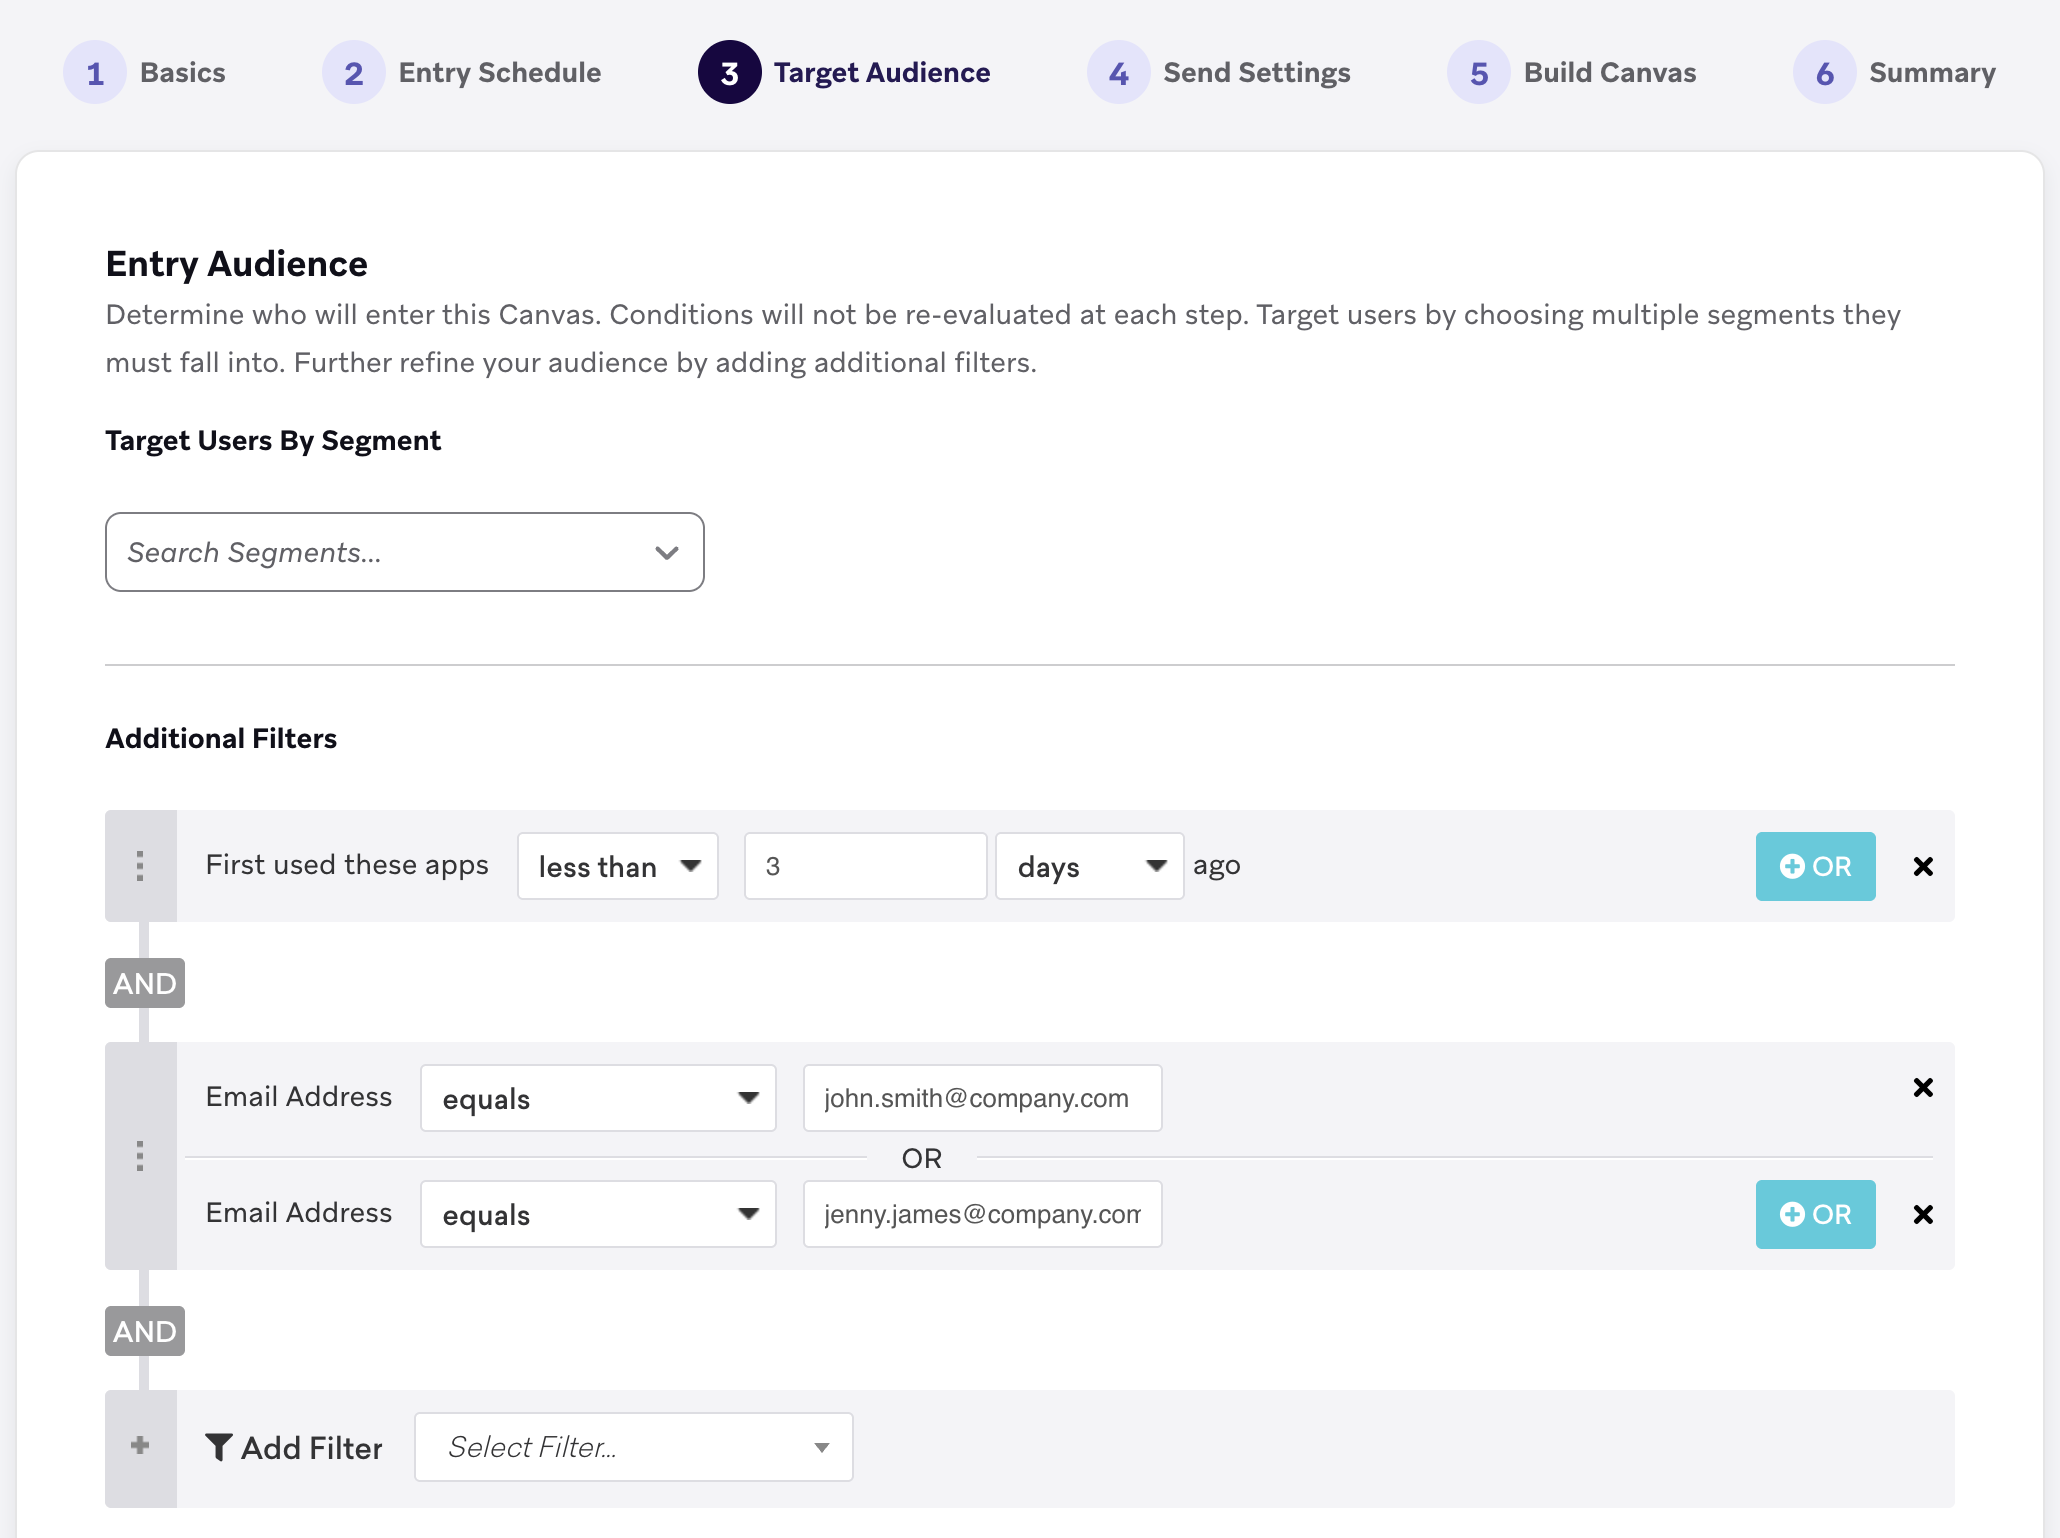Click the plus icon beside Add Filter
The image size is (2060, 1538).
140,1446
